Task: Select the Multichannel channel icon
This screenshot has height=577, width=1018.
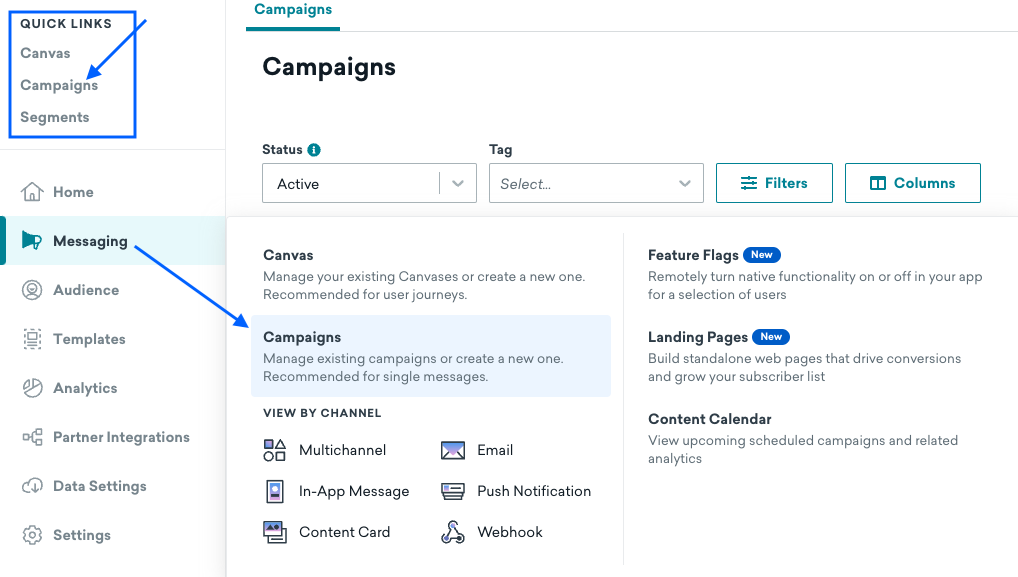Action: pos(275,450)
